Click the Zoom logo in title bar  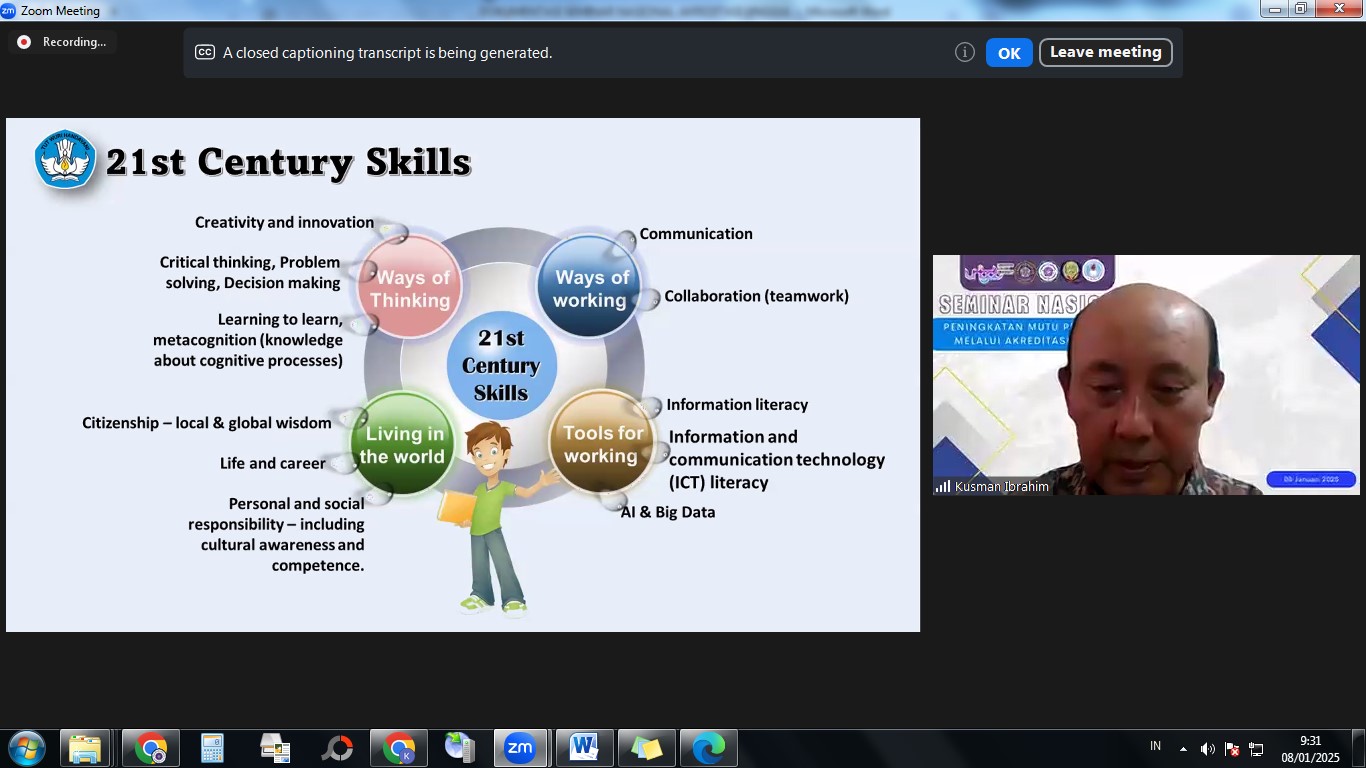click(8, 10)
